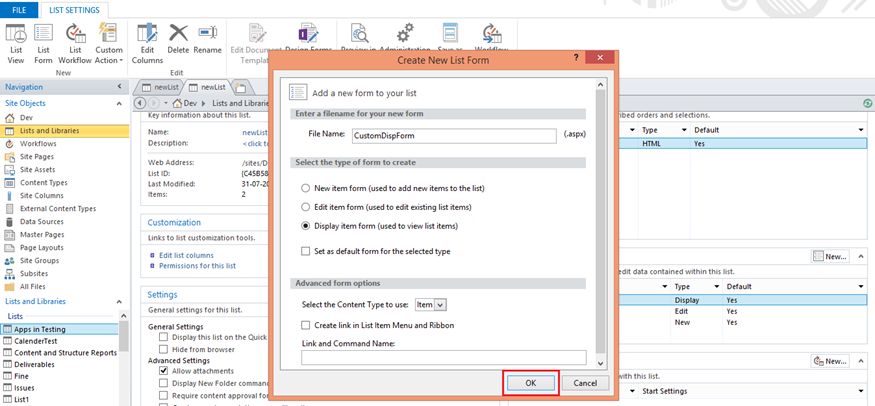Viewport: 875px width, 406px height.
Task: Select the Deliverables list
Action: pos(35,364)
